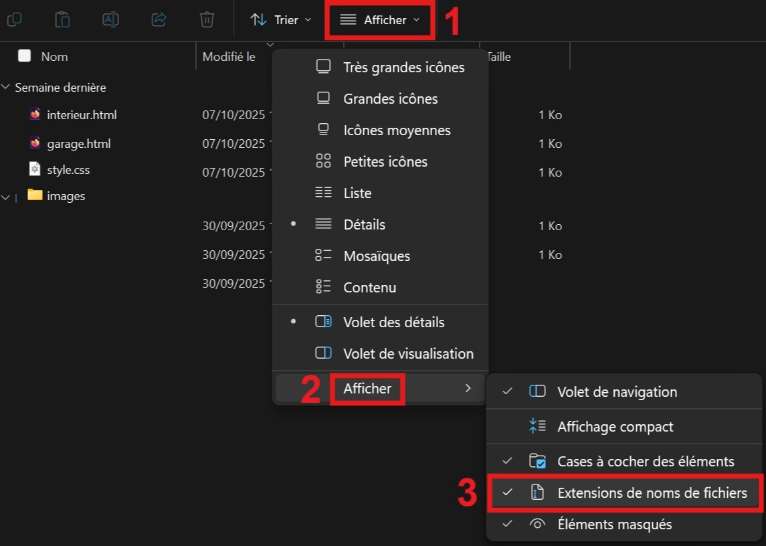This screenshot has width=766, height=546.
Task: Toggle the Volet des détails pane
Action: (393, 322)
